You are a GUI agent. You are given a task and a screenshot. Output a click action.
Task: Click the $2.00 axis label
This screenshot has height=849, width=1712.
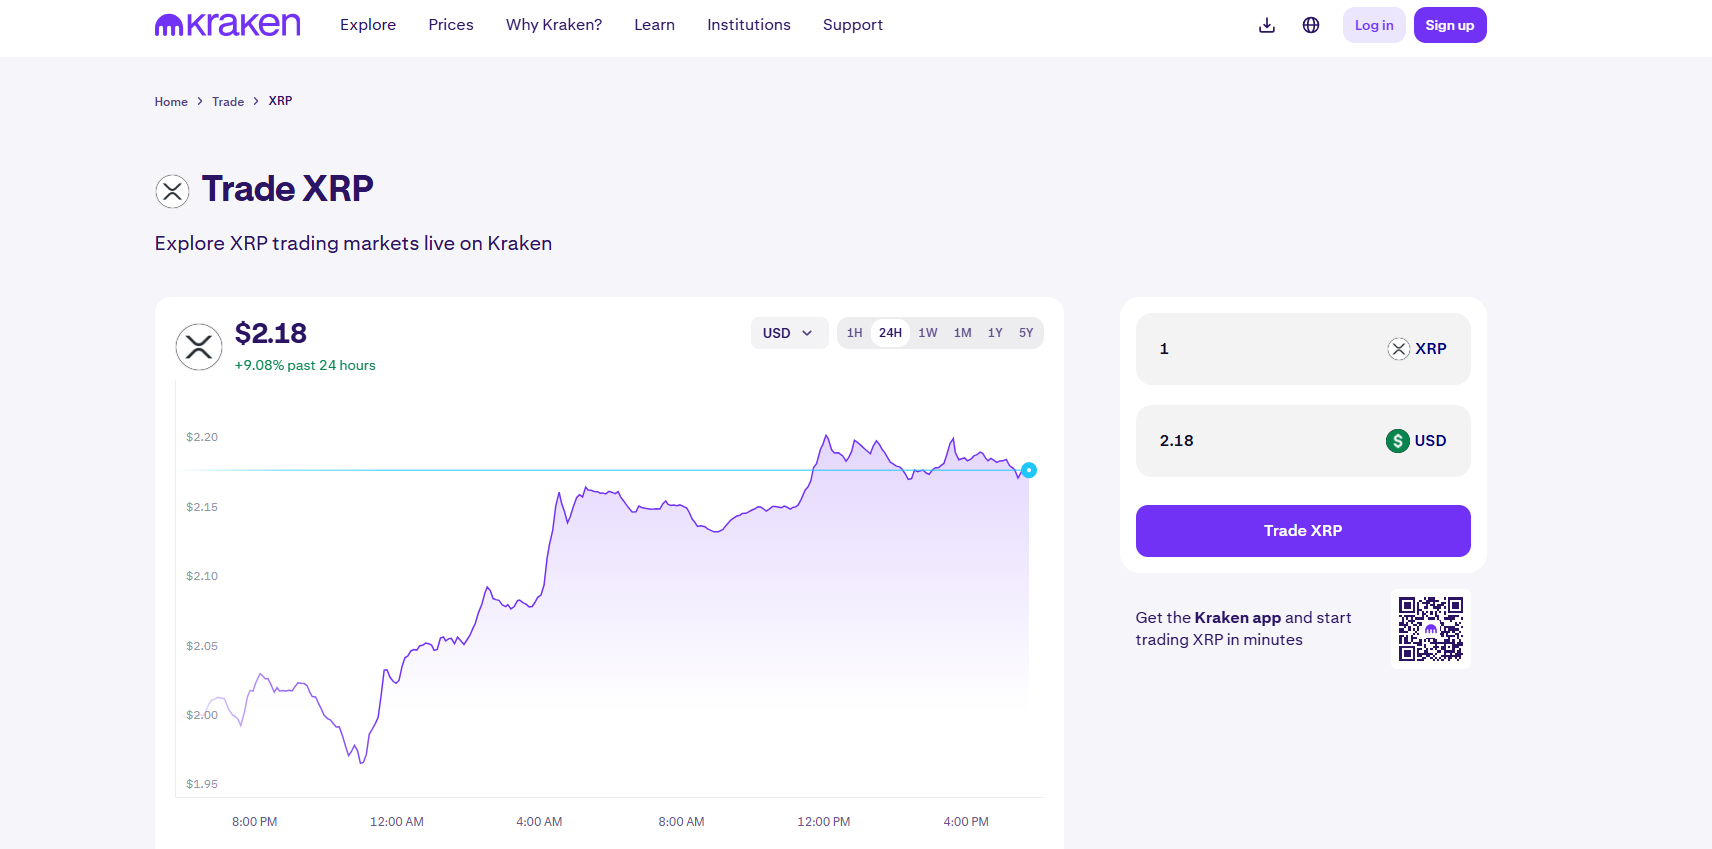202,715
